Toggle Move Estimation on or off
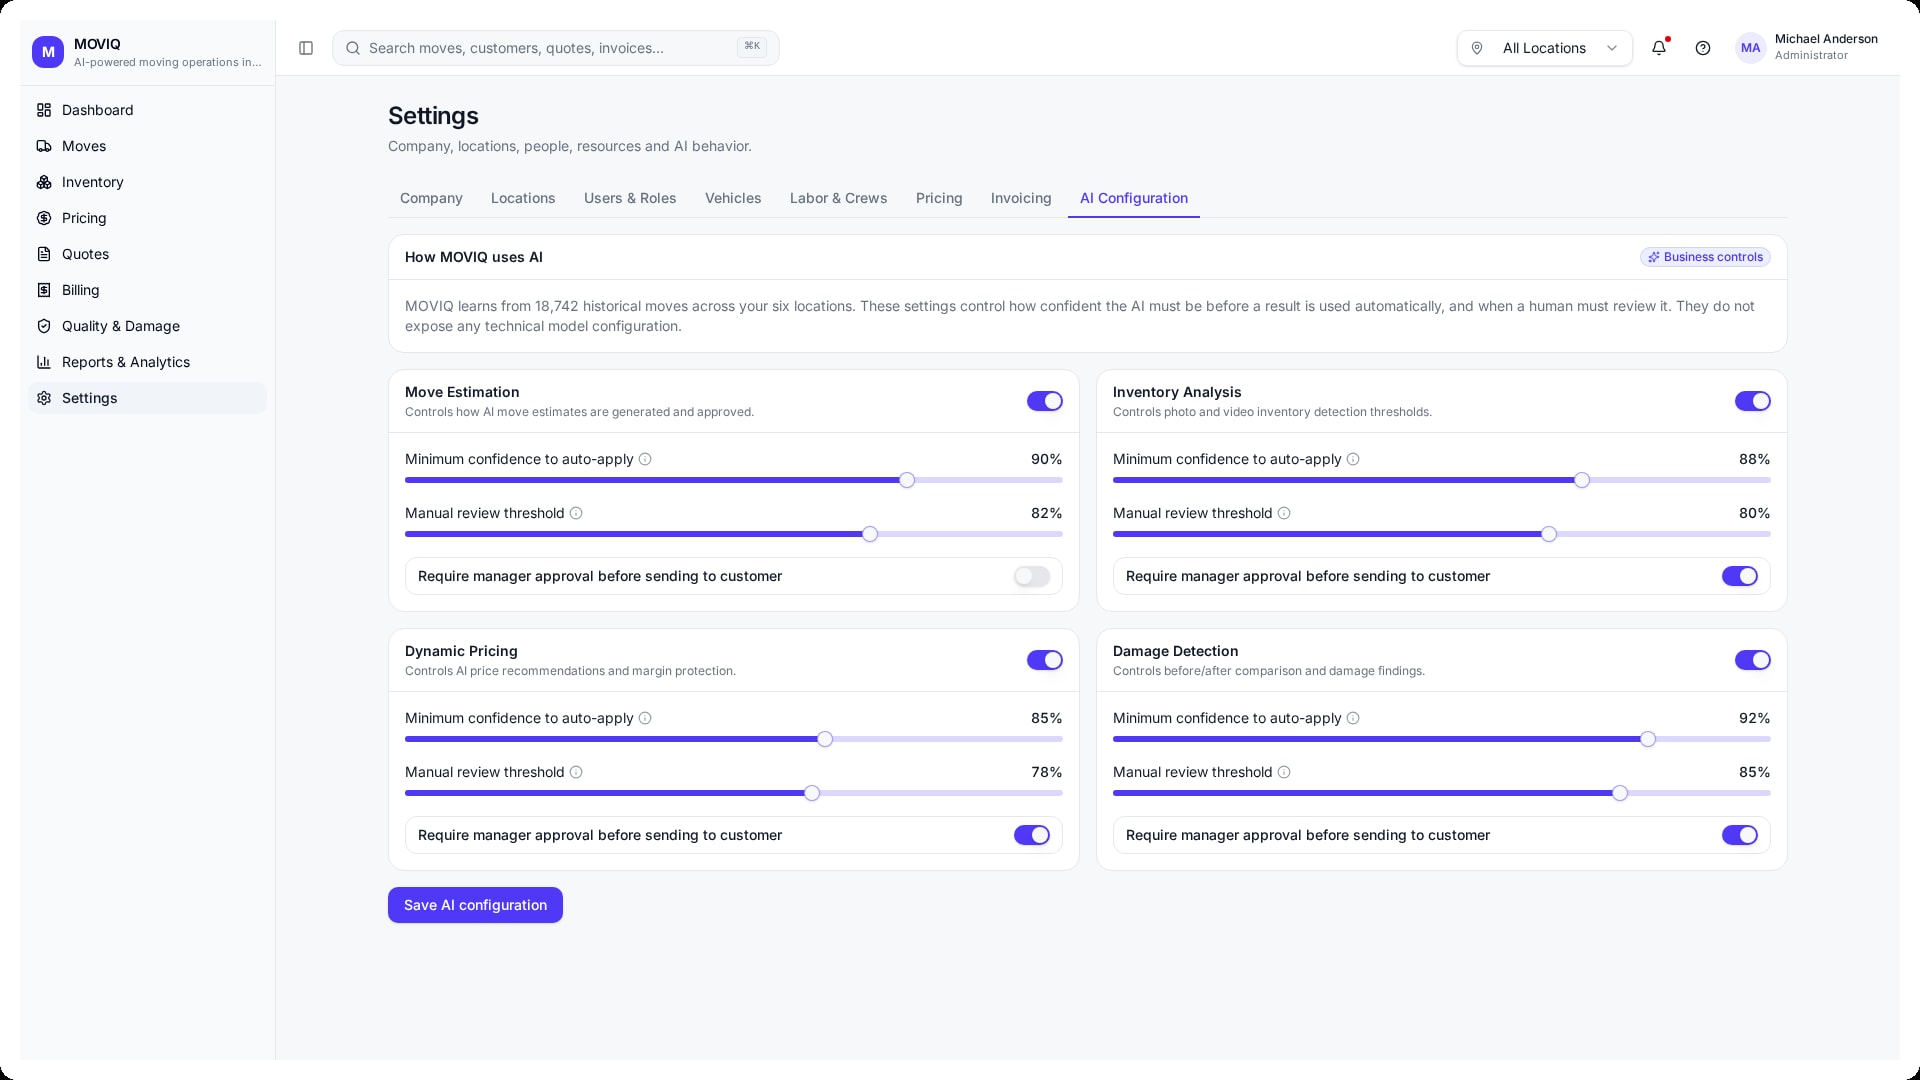The height and width of the screenshot is (1080, 1920). tap(1045, 401)
